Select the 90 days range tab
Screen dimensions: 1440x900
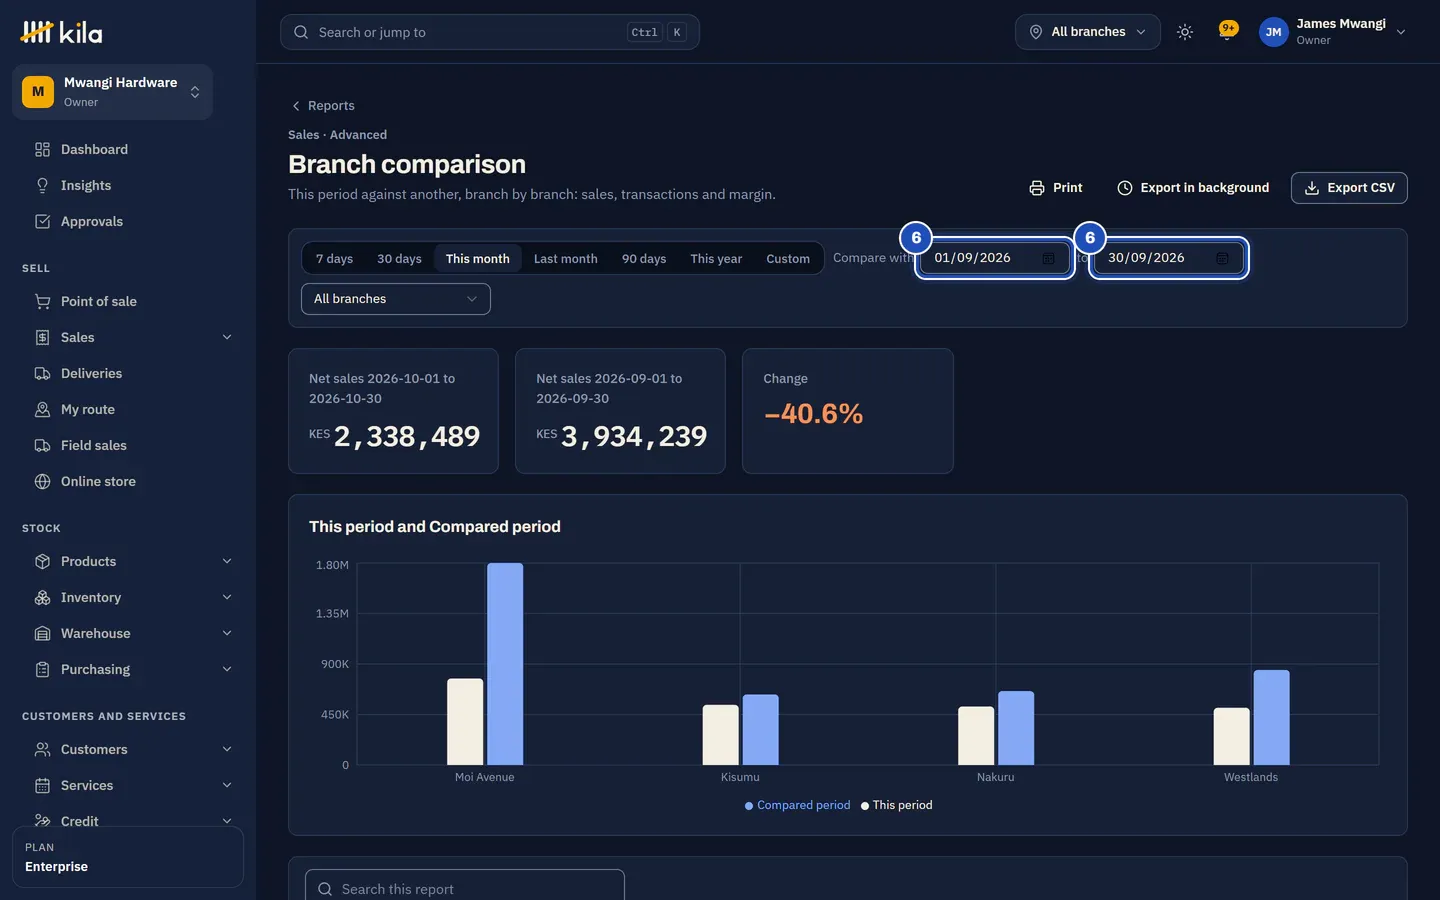pos(644,258)
